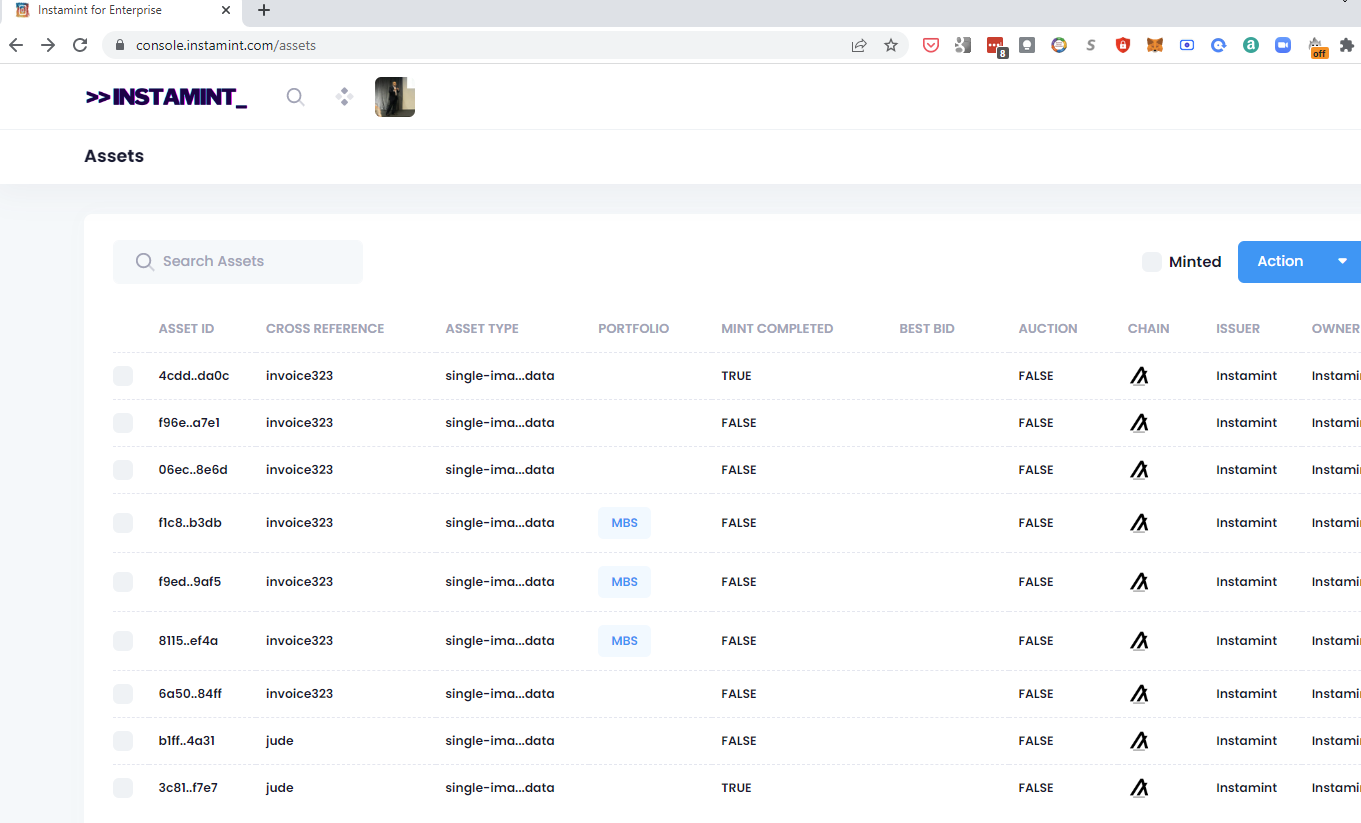Select checkbox for asset f9ed..9af5
The image size is (1361, 823).
123,582
